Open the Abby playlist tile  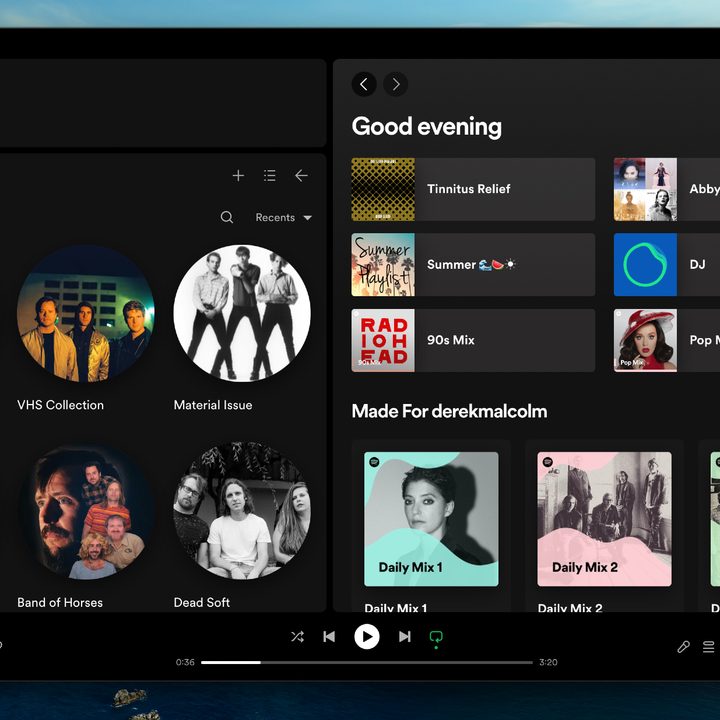coord(667,189)
